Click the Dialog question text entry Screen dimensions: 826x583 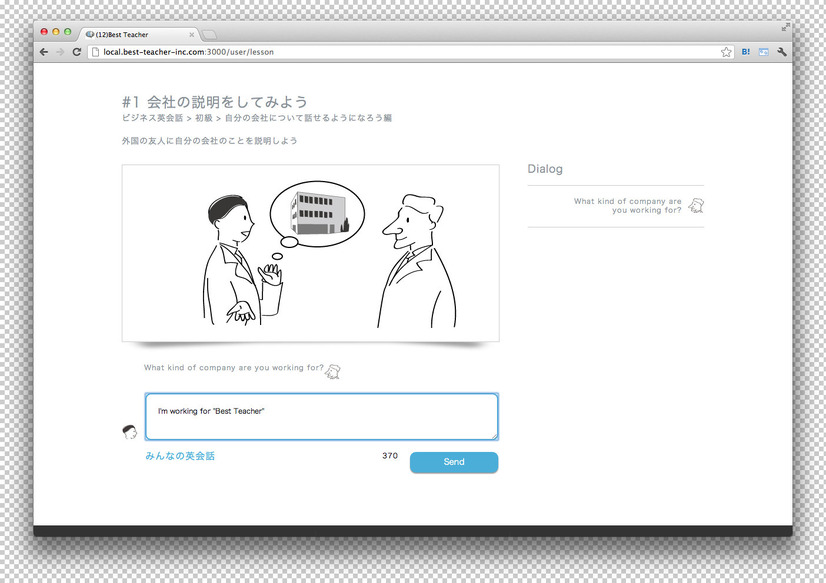pos(627,205)
